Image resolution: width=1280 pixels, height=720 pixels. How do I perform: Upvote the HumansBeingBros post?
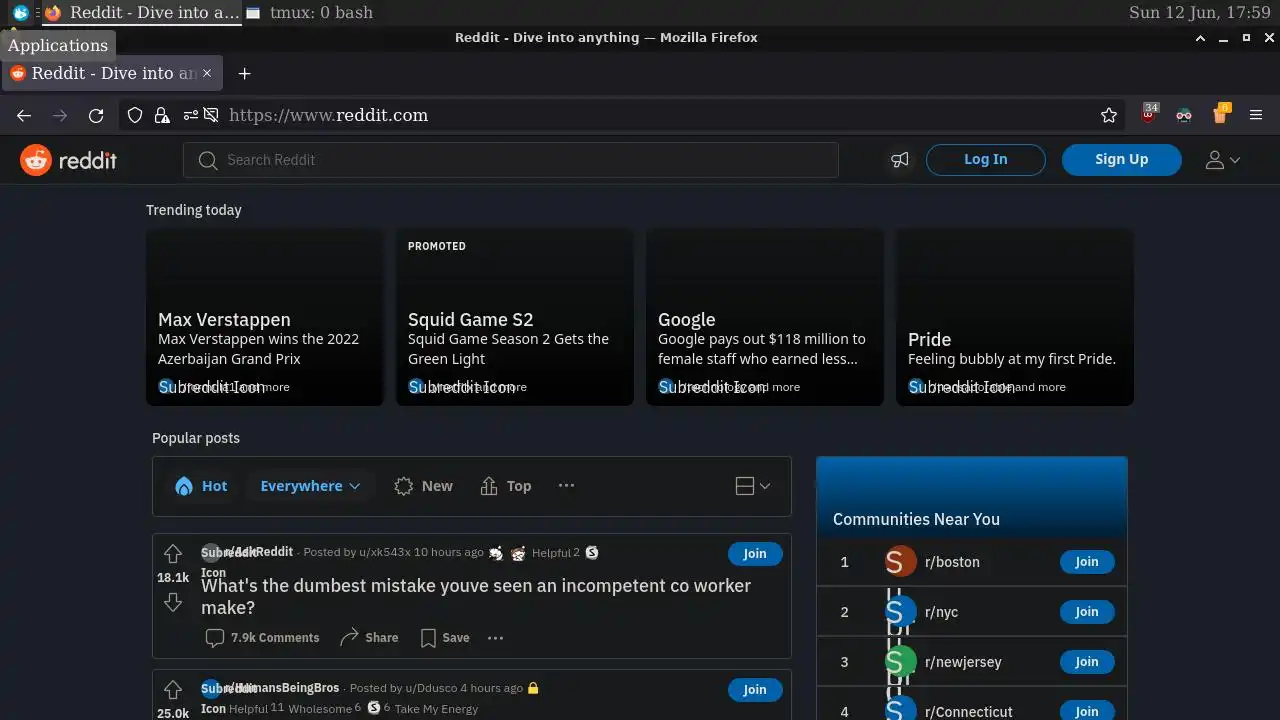(173, 689)
